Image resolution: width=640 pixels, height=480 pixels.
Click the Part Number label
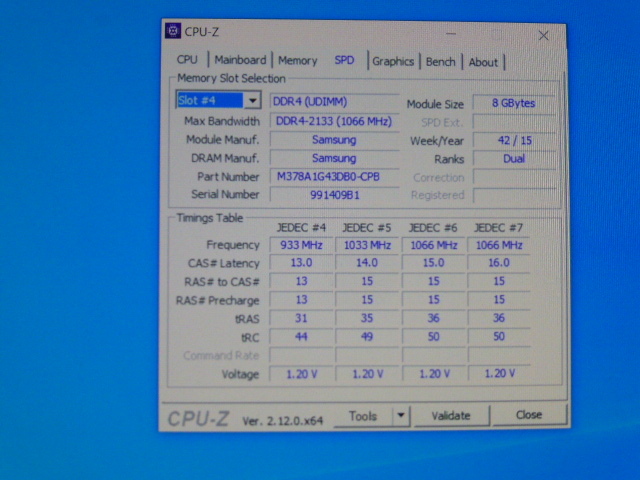(x=228, y=177)
